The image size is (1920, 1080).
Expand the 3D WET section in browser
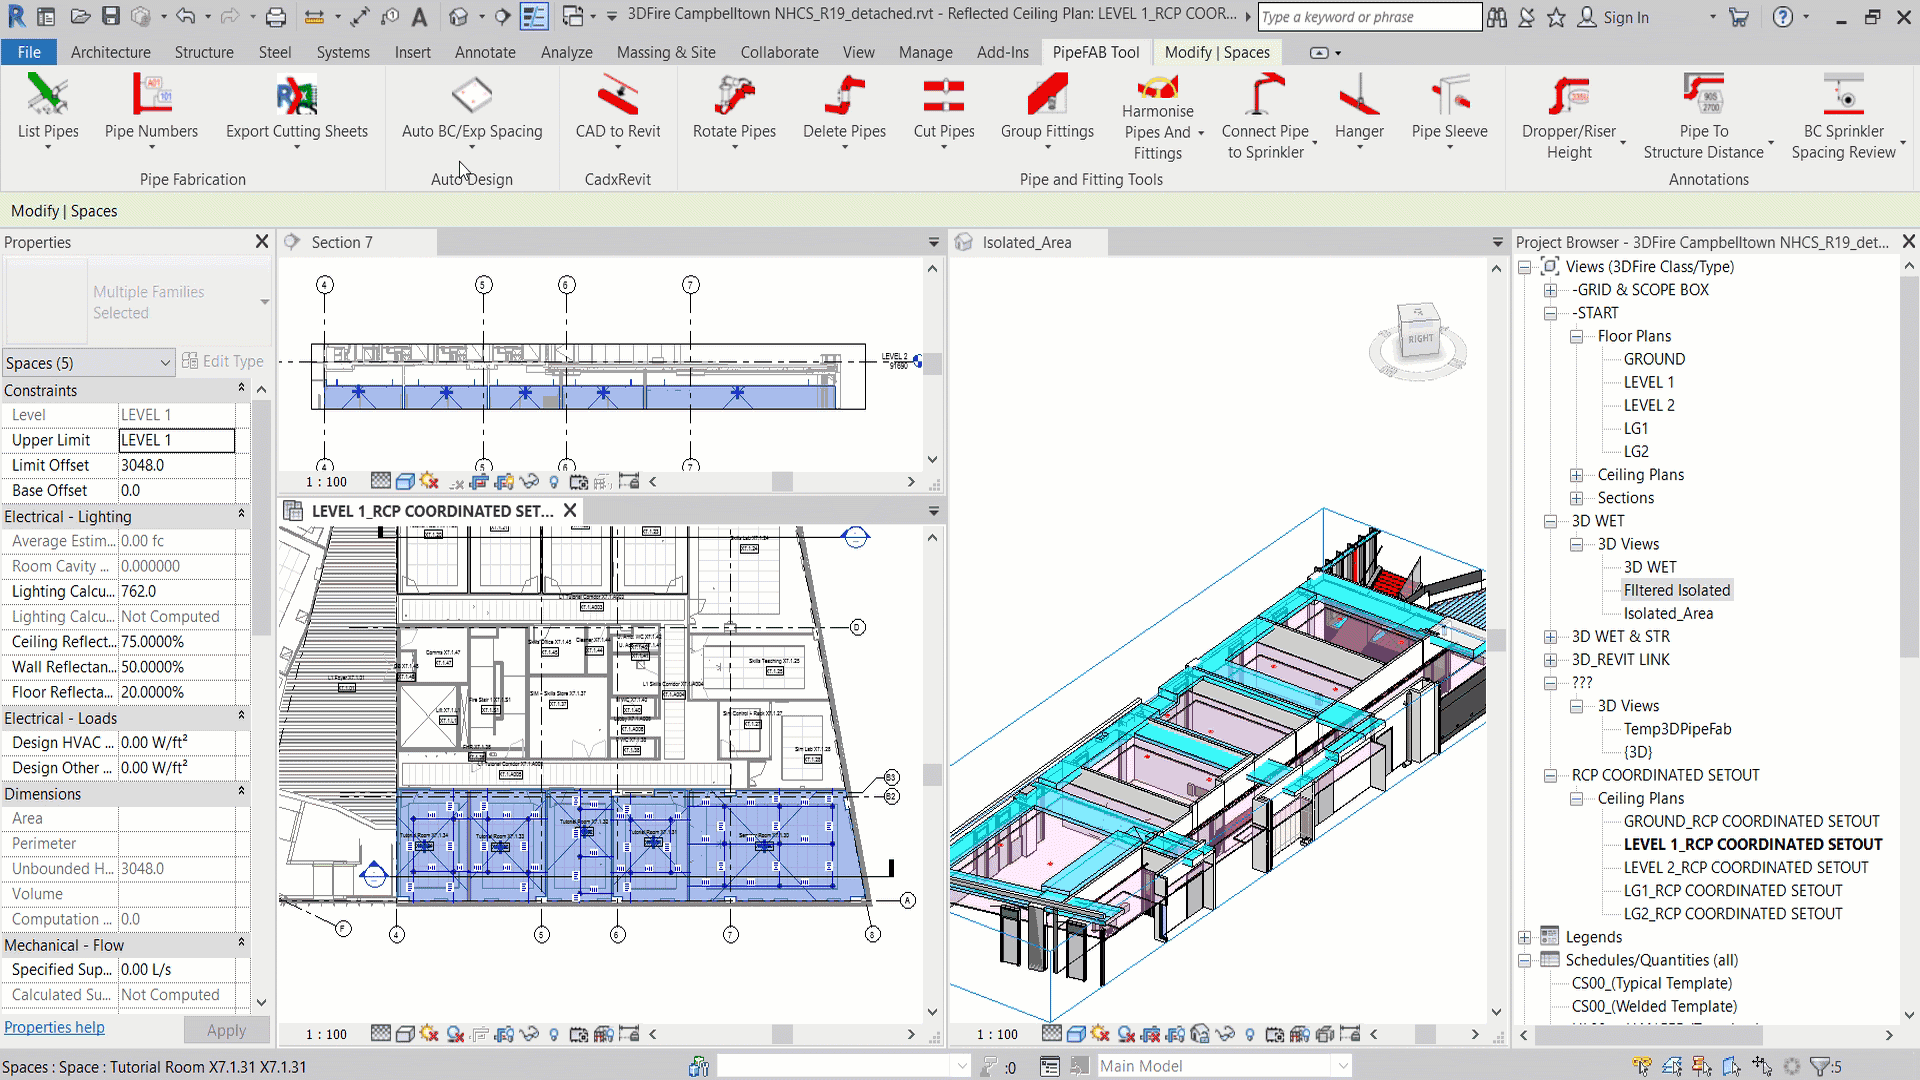tap(1552, 521)
